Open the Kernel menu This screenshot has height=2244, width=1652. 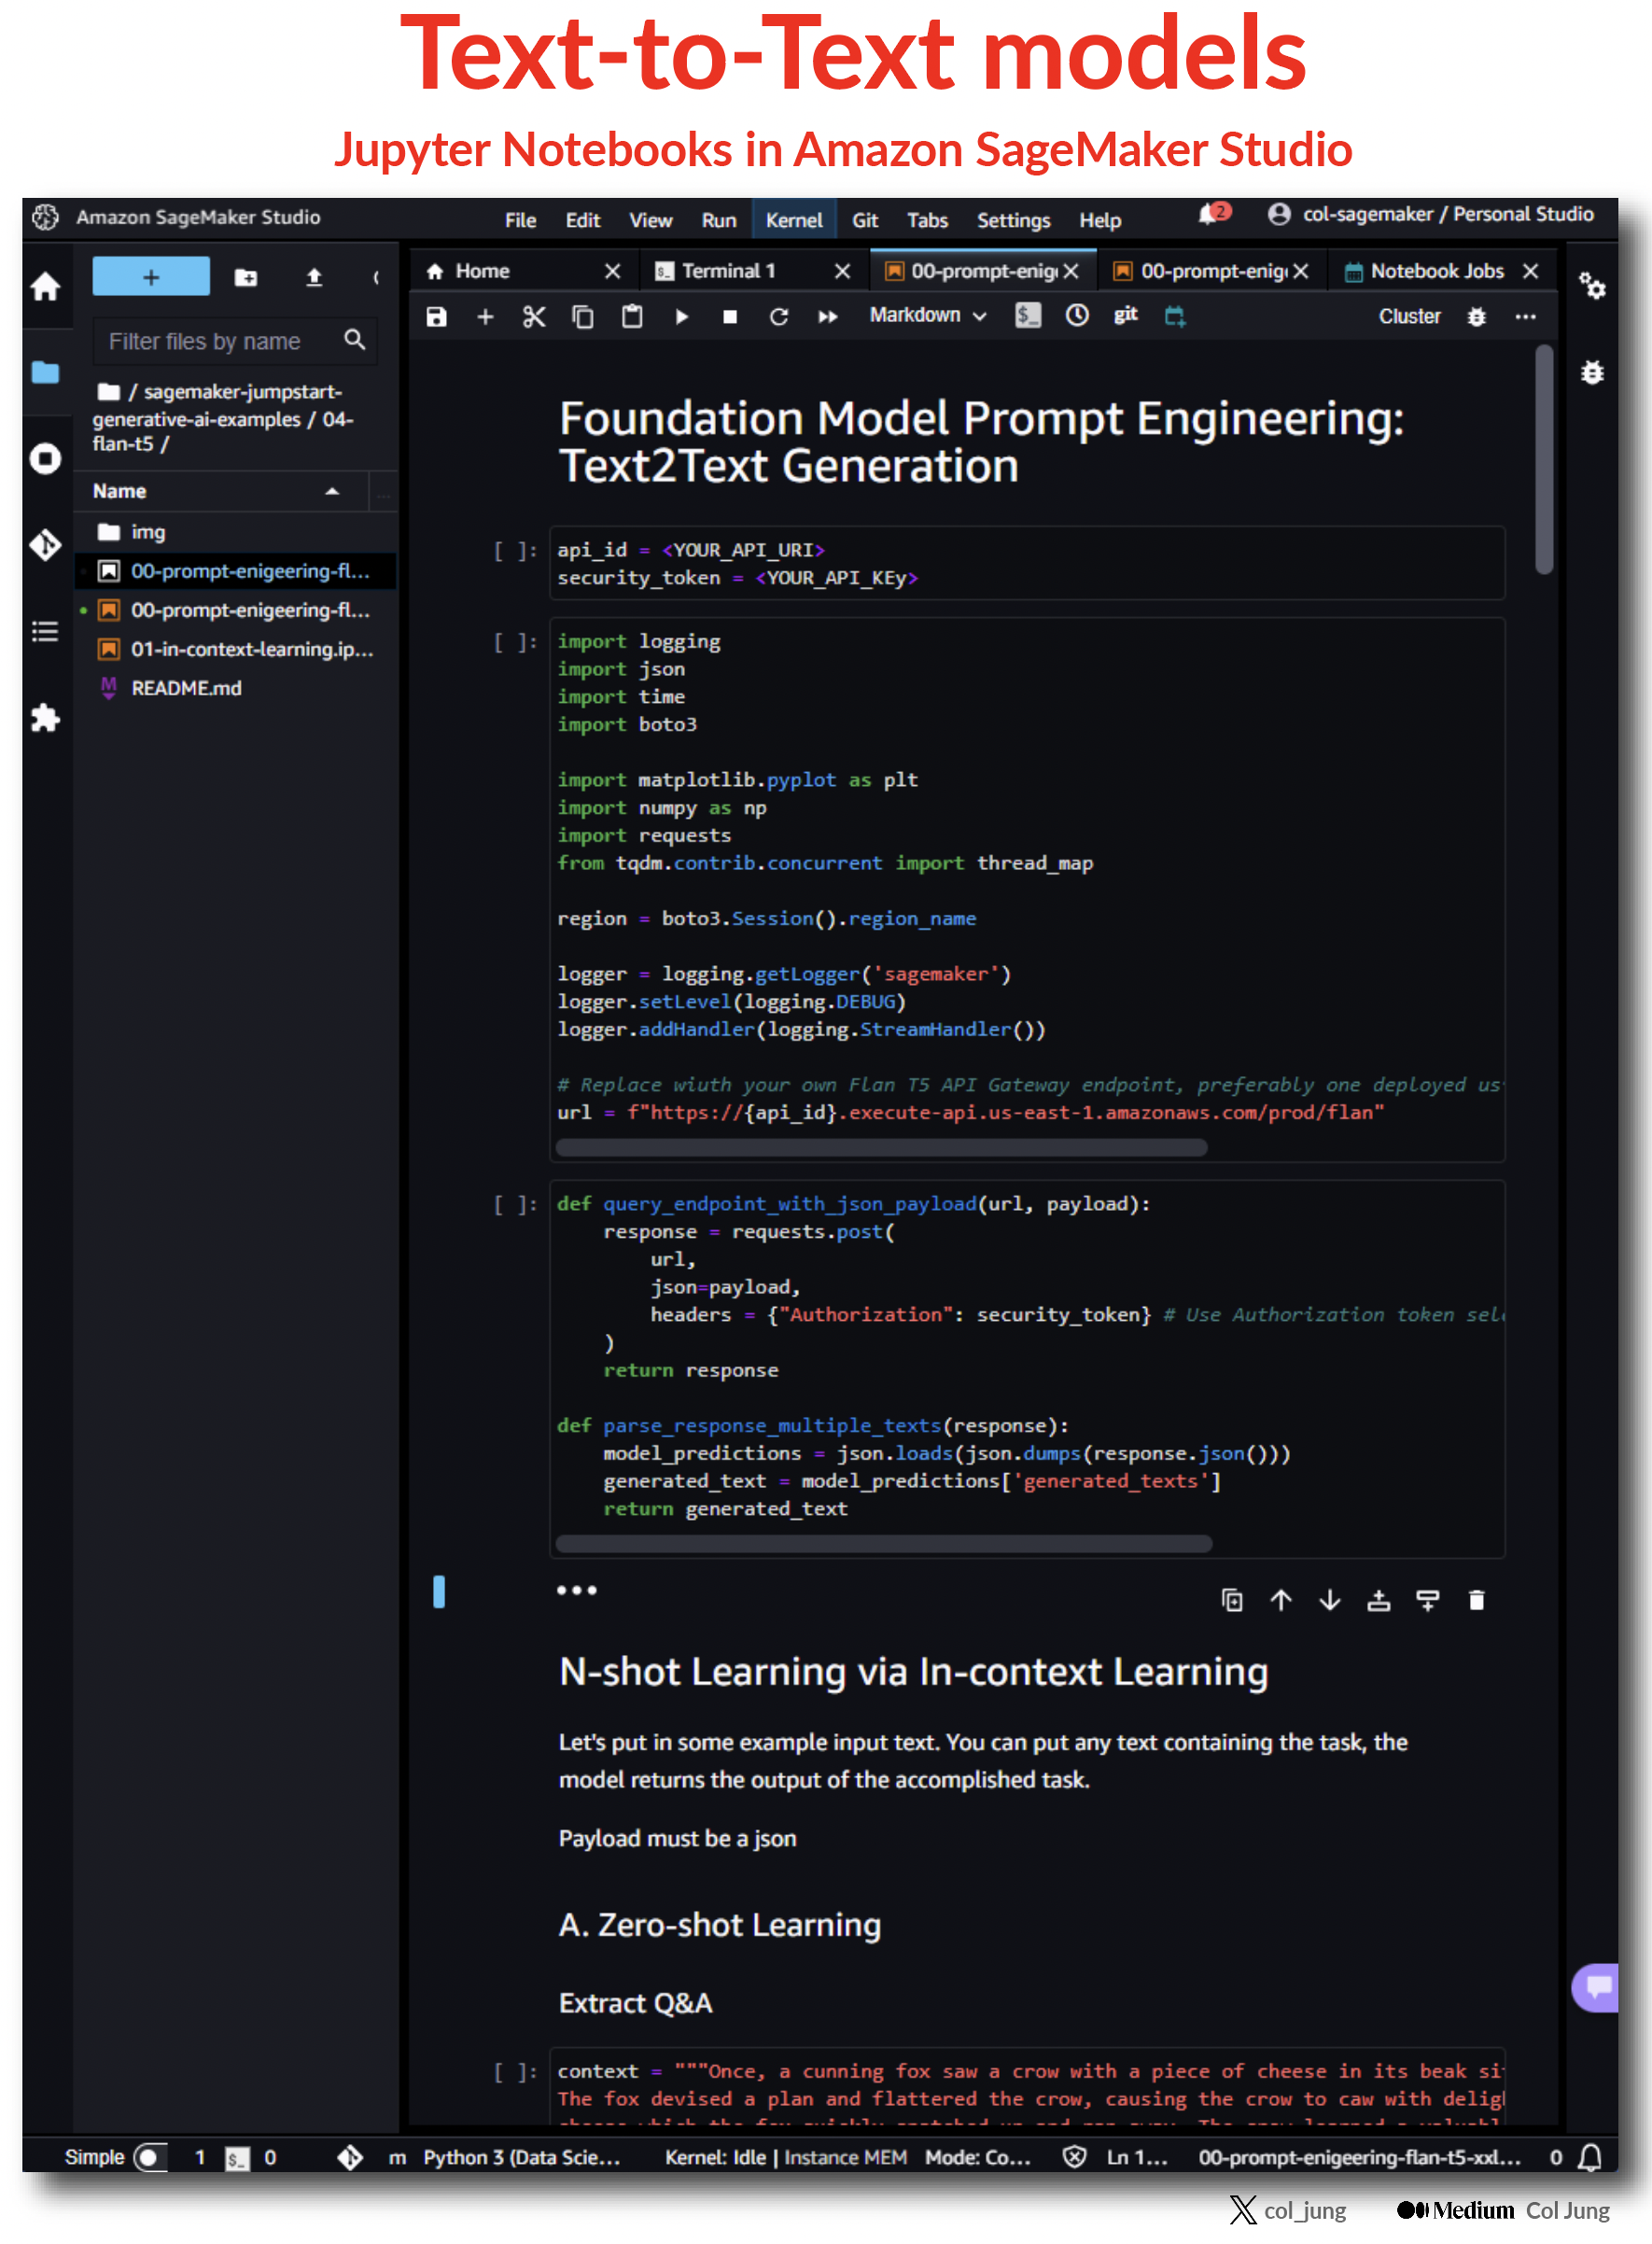pos(793,220)
